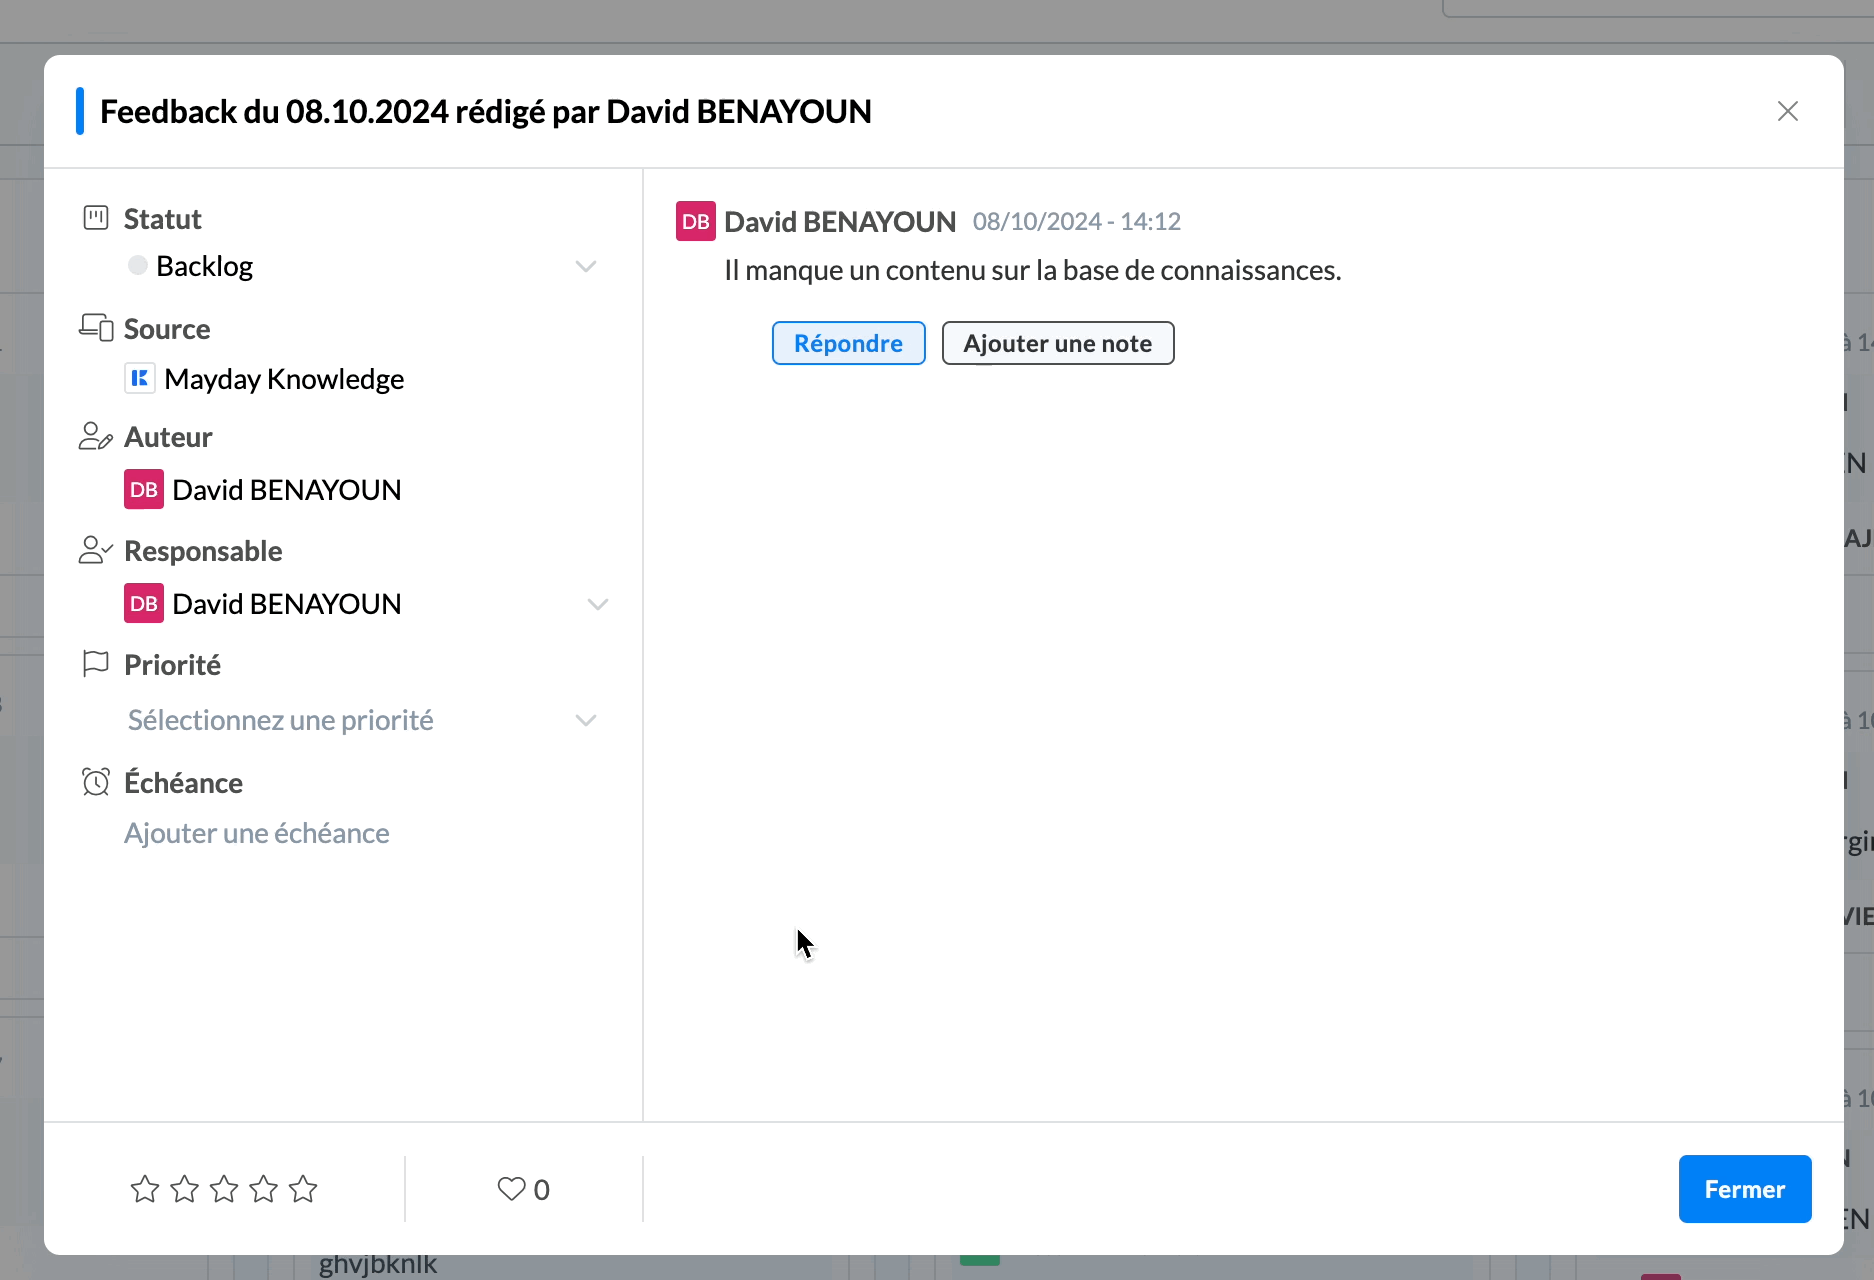Click the Auteur person-with-pen icon

(x=95, y=436)
